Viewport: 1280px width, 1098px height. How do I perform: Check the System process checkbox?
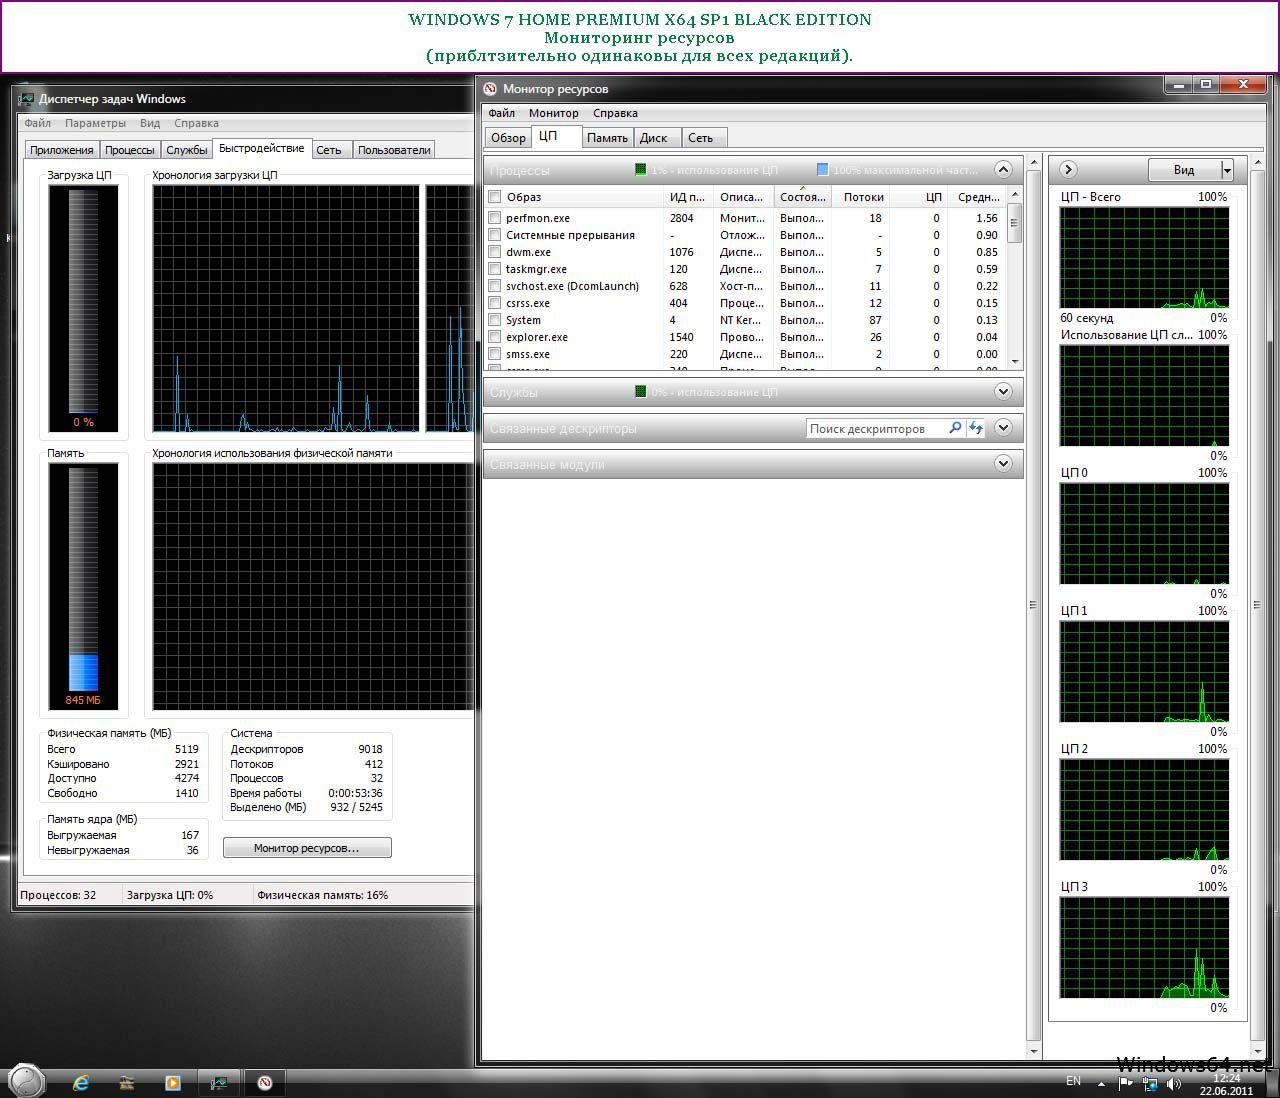tap(494, 320)
